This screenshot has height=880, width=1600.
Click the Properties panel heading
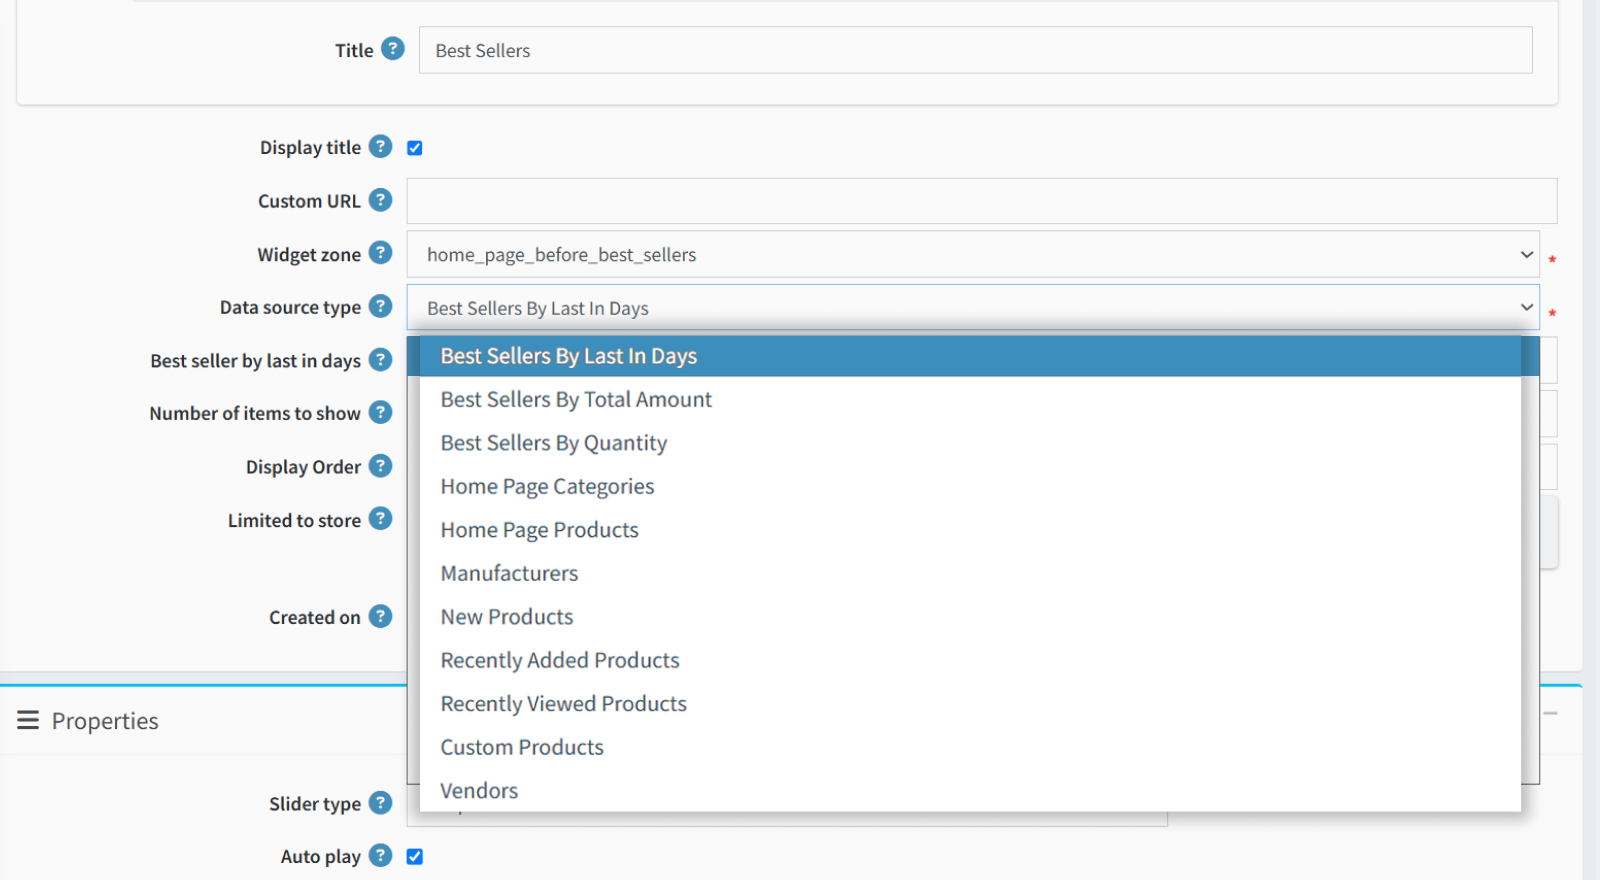tap(105, 721)
